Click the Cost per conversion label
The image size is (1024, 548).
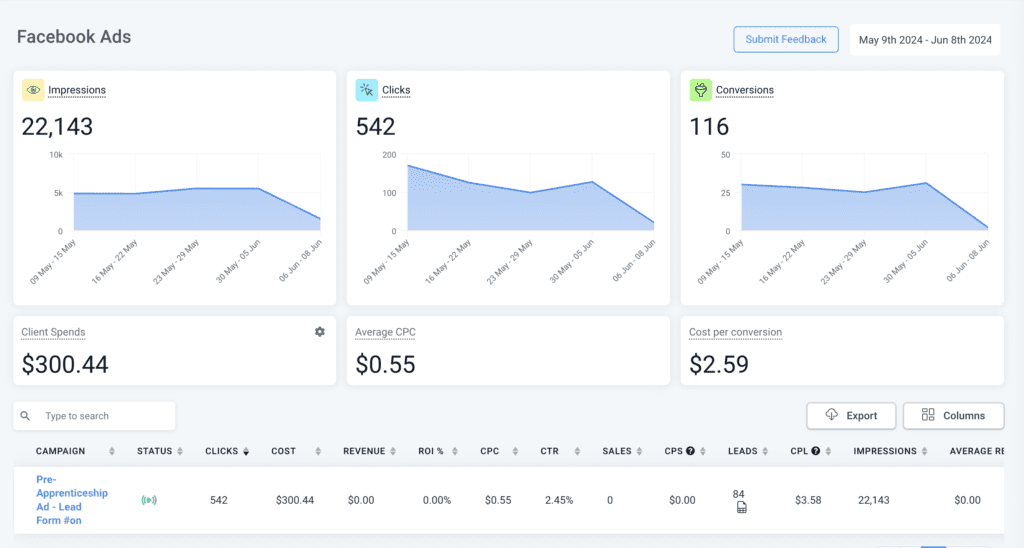[735, 332]
